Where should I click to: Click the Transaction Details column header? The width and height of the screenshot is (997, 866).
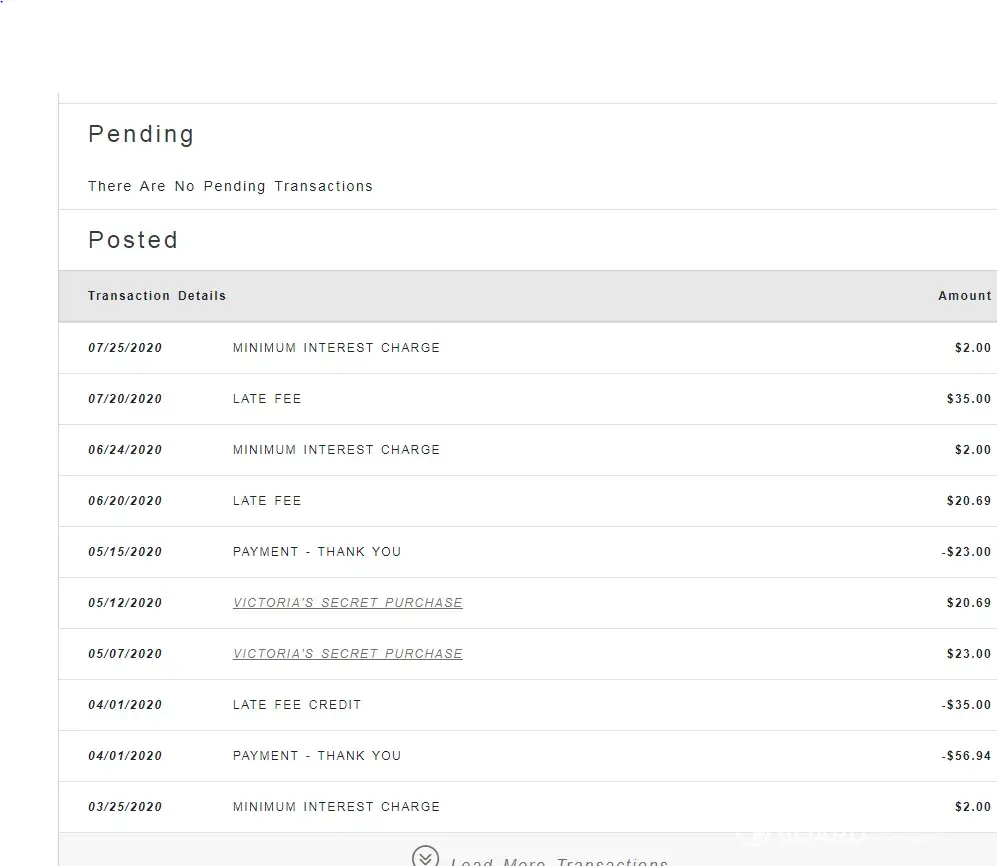(x=157, y=296)
